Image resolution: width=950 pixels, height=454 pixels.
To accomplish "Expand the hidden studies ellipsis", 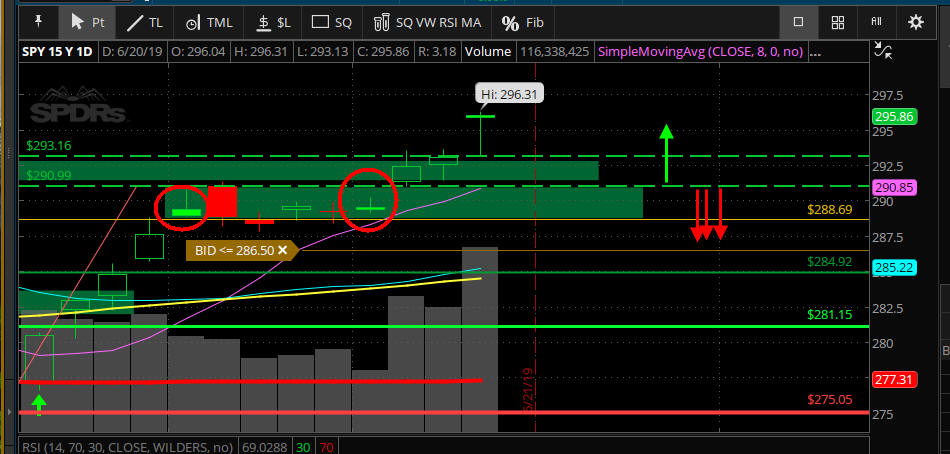I will (x=815, y=53).
